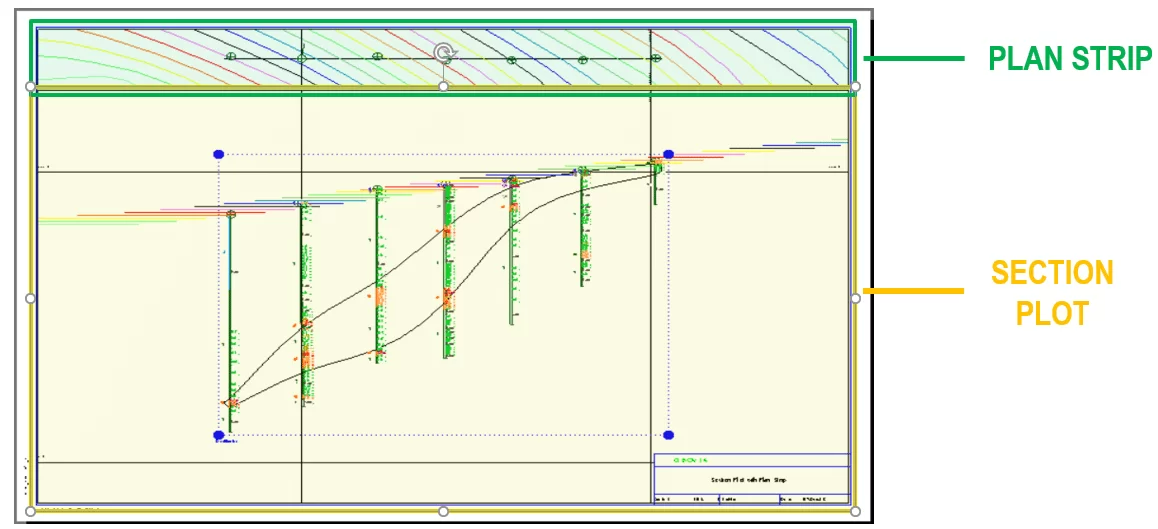Click the right-middle white resize handle

(856, 298)
